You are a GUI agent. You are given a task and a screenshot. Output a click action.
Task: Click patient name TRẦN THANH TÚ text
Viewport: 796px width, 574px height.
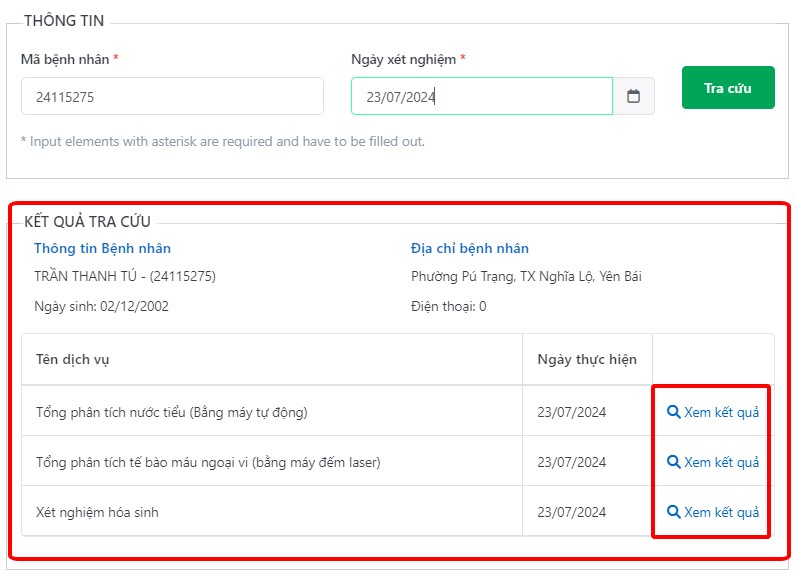(85, 276)
